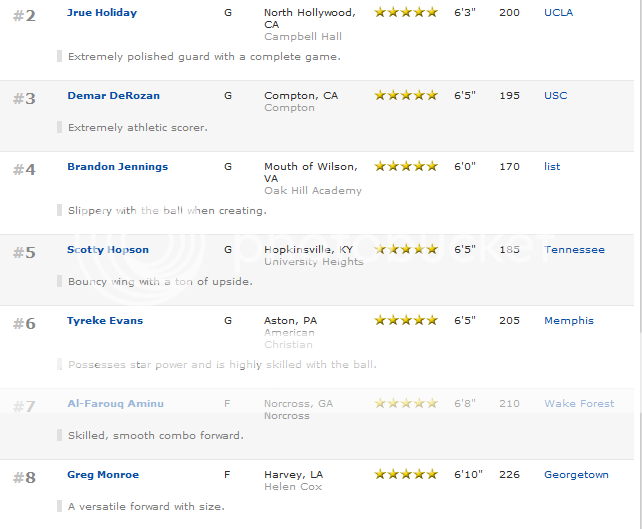Click the #3 rank number
The width and height of the screenshot is (642, 529).
click(x=24, y=99)
